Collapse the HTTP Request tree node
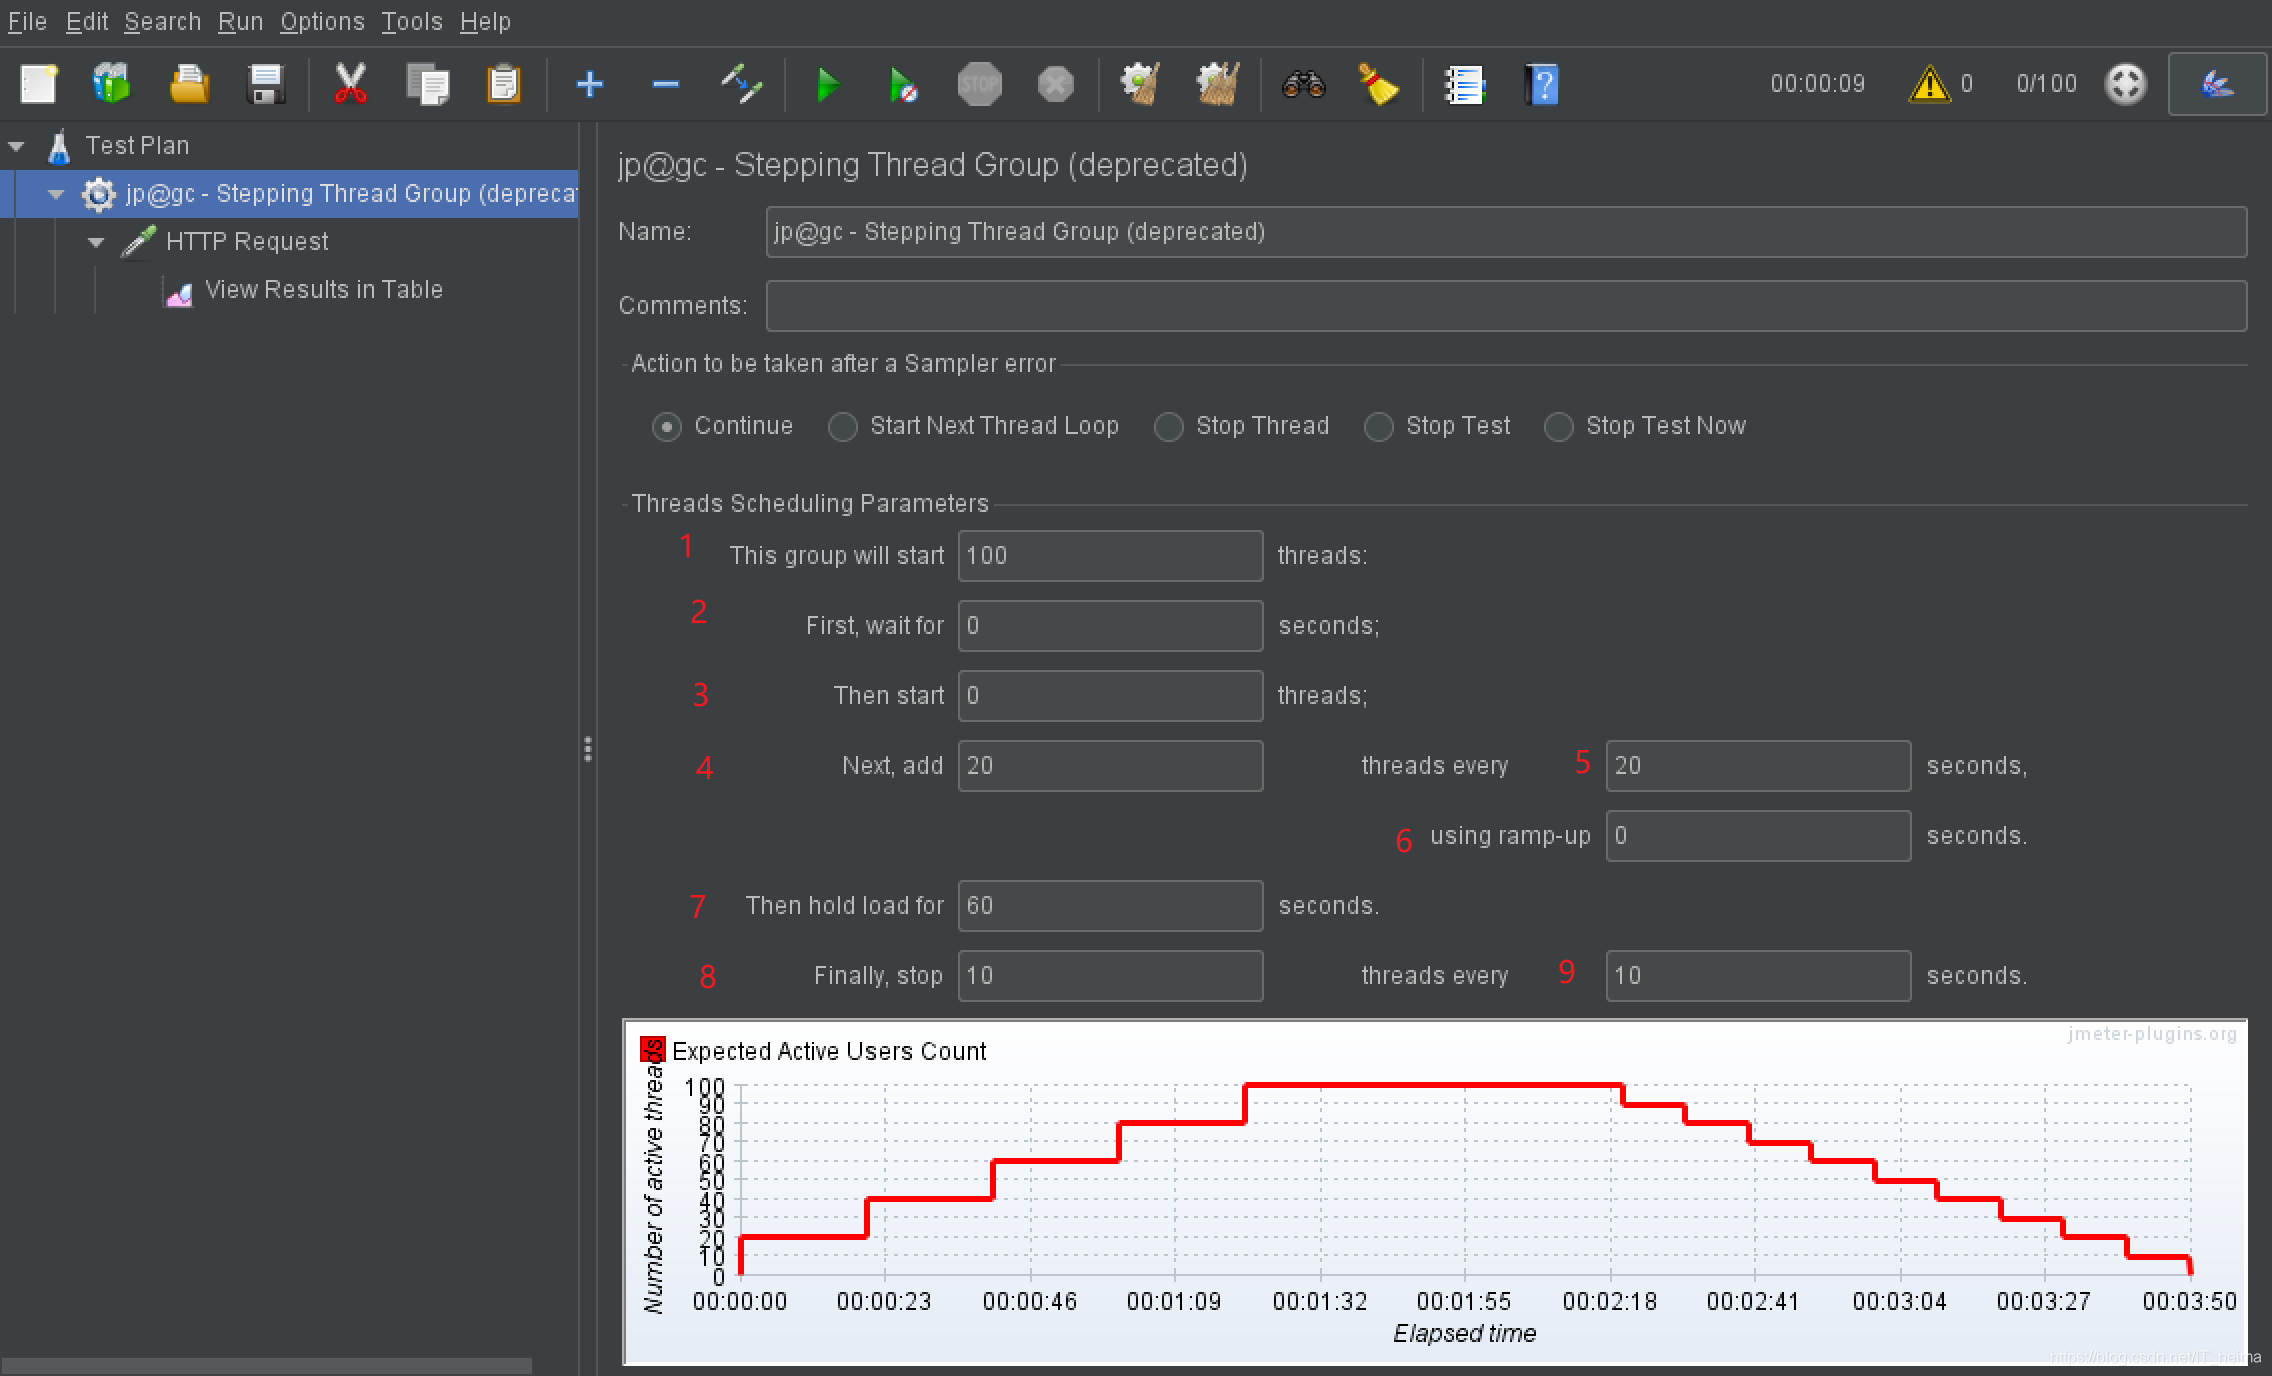 [97, 242]
